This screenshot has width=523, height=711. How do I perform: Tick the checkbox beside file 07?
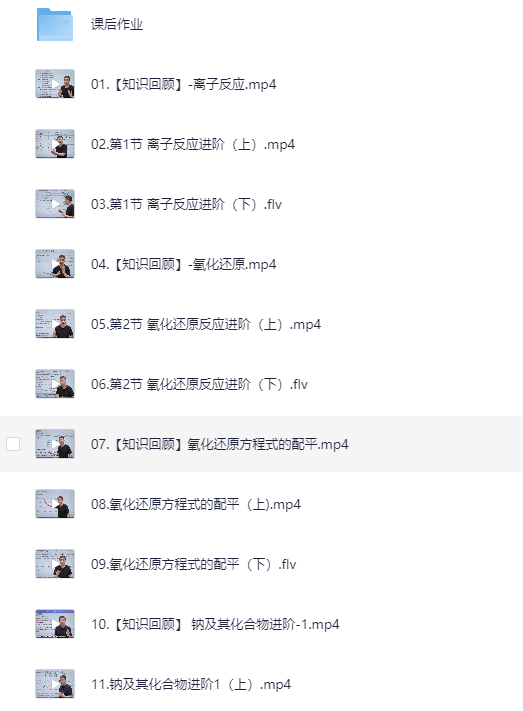click(13, 444)
